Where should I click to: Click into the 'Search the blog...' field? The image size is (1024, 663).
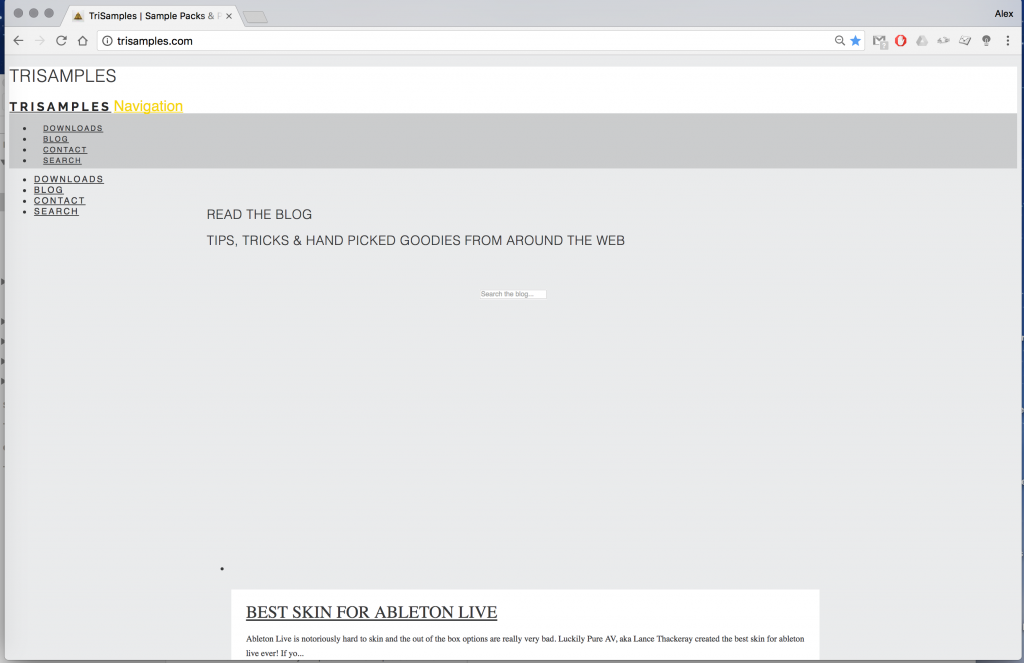(x=513, y=294)
